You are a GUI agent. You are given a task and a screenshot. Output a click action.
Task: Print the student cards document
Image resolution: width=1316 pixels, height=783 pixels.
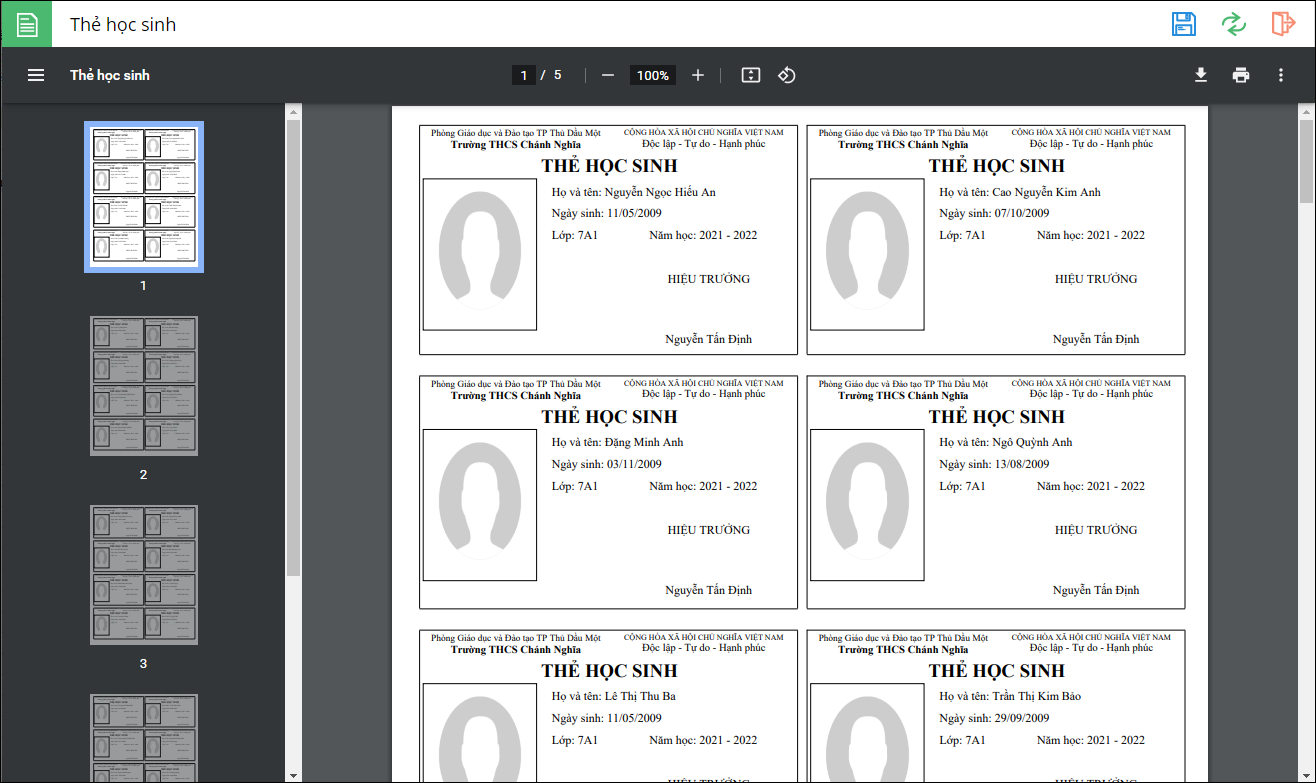(x=1241, y=75)
